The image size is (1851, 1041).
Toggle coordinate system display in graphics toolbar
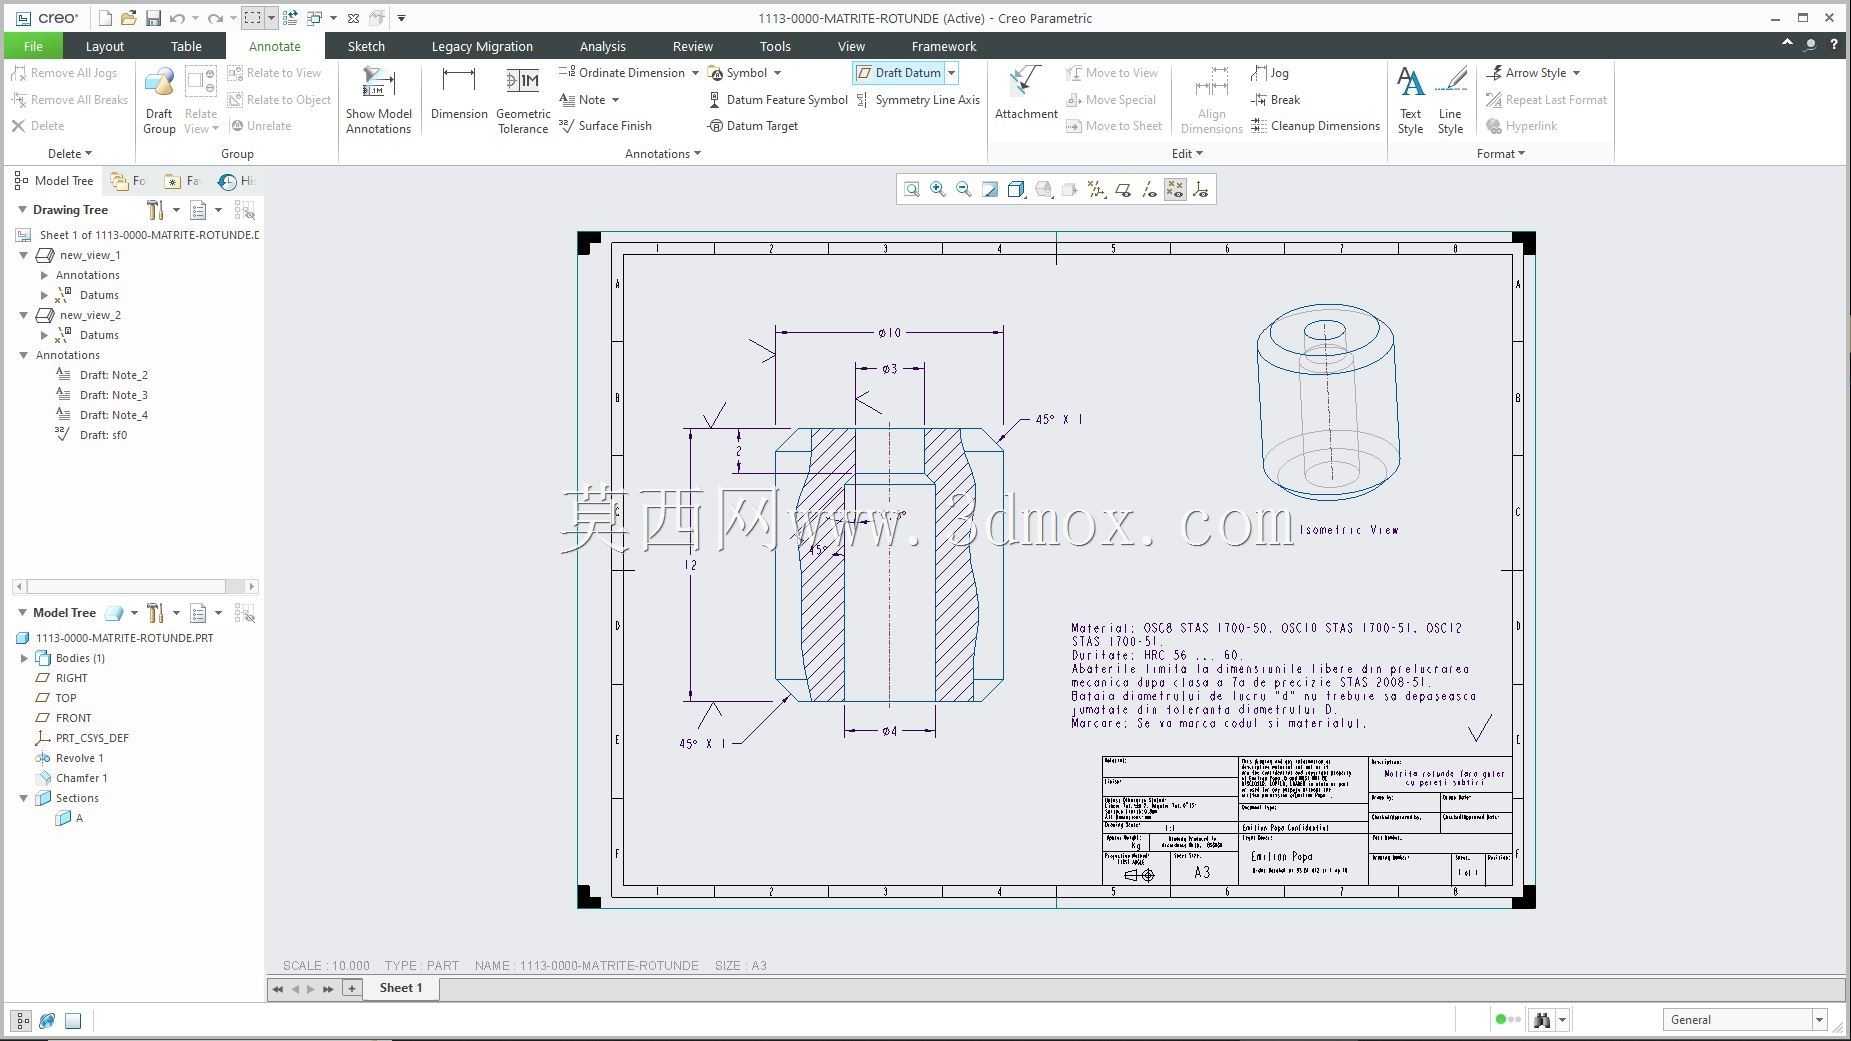pos(1201,190)
